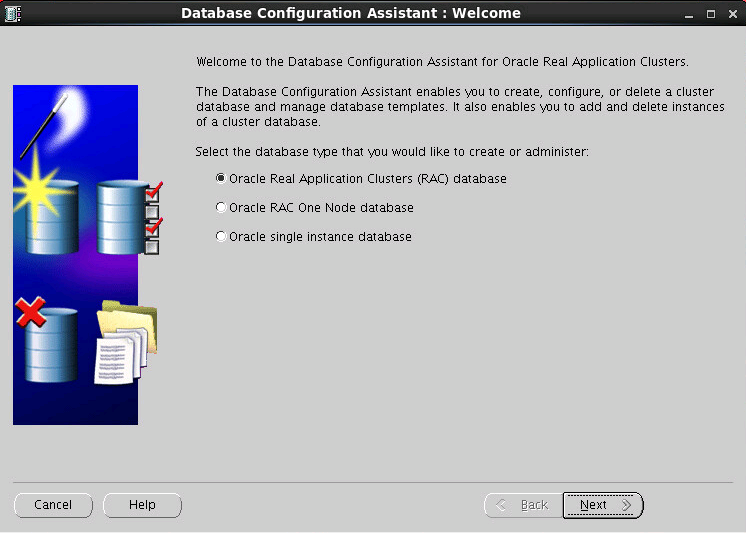Click the application icon in title bar
The image size is (746, 533).
13,13
